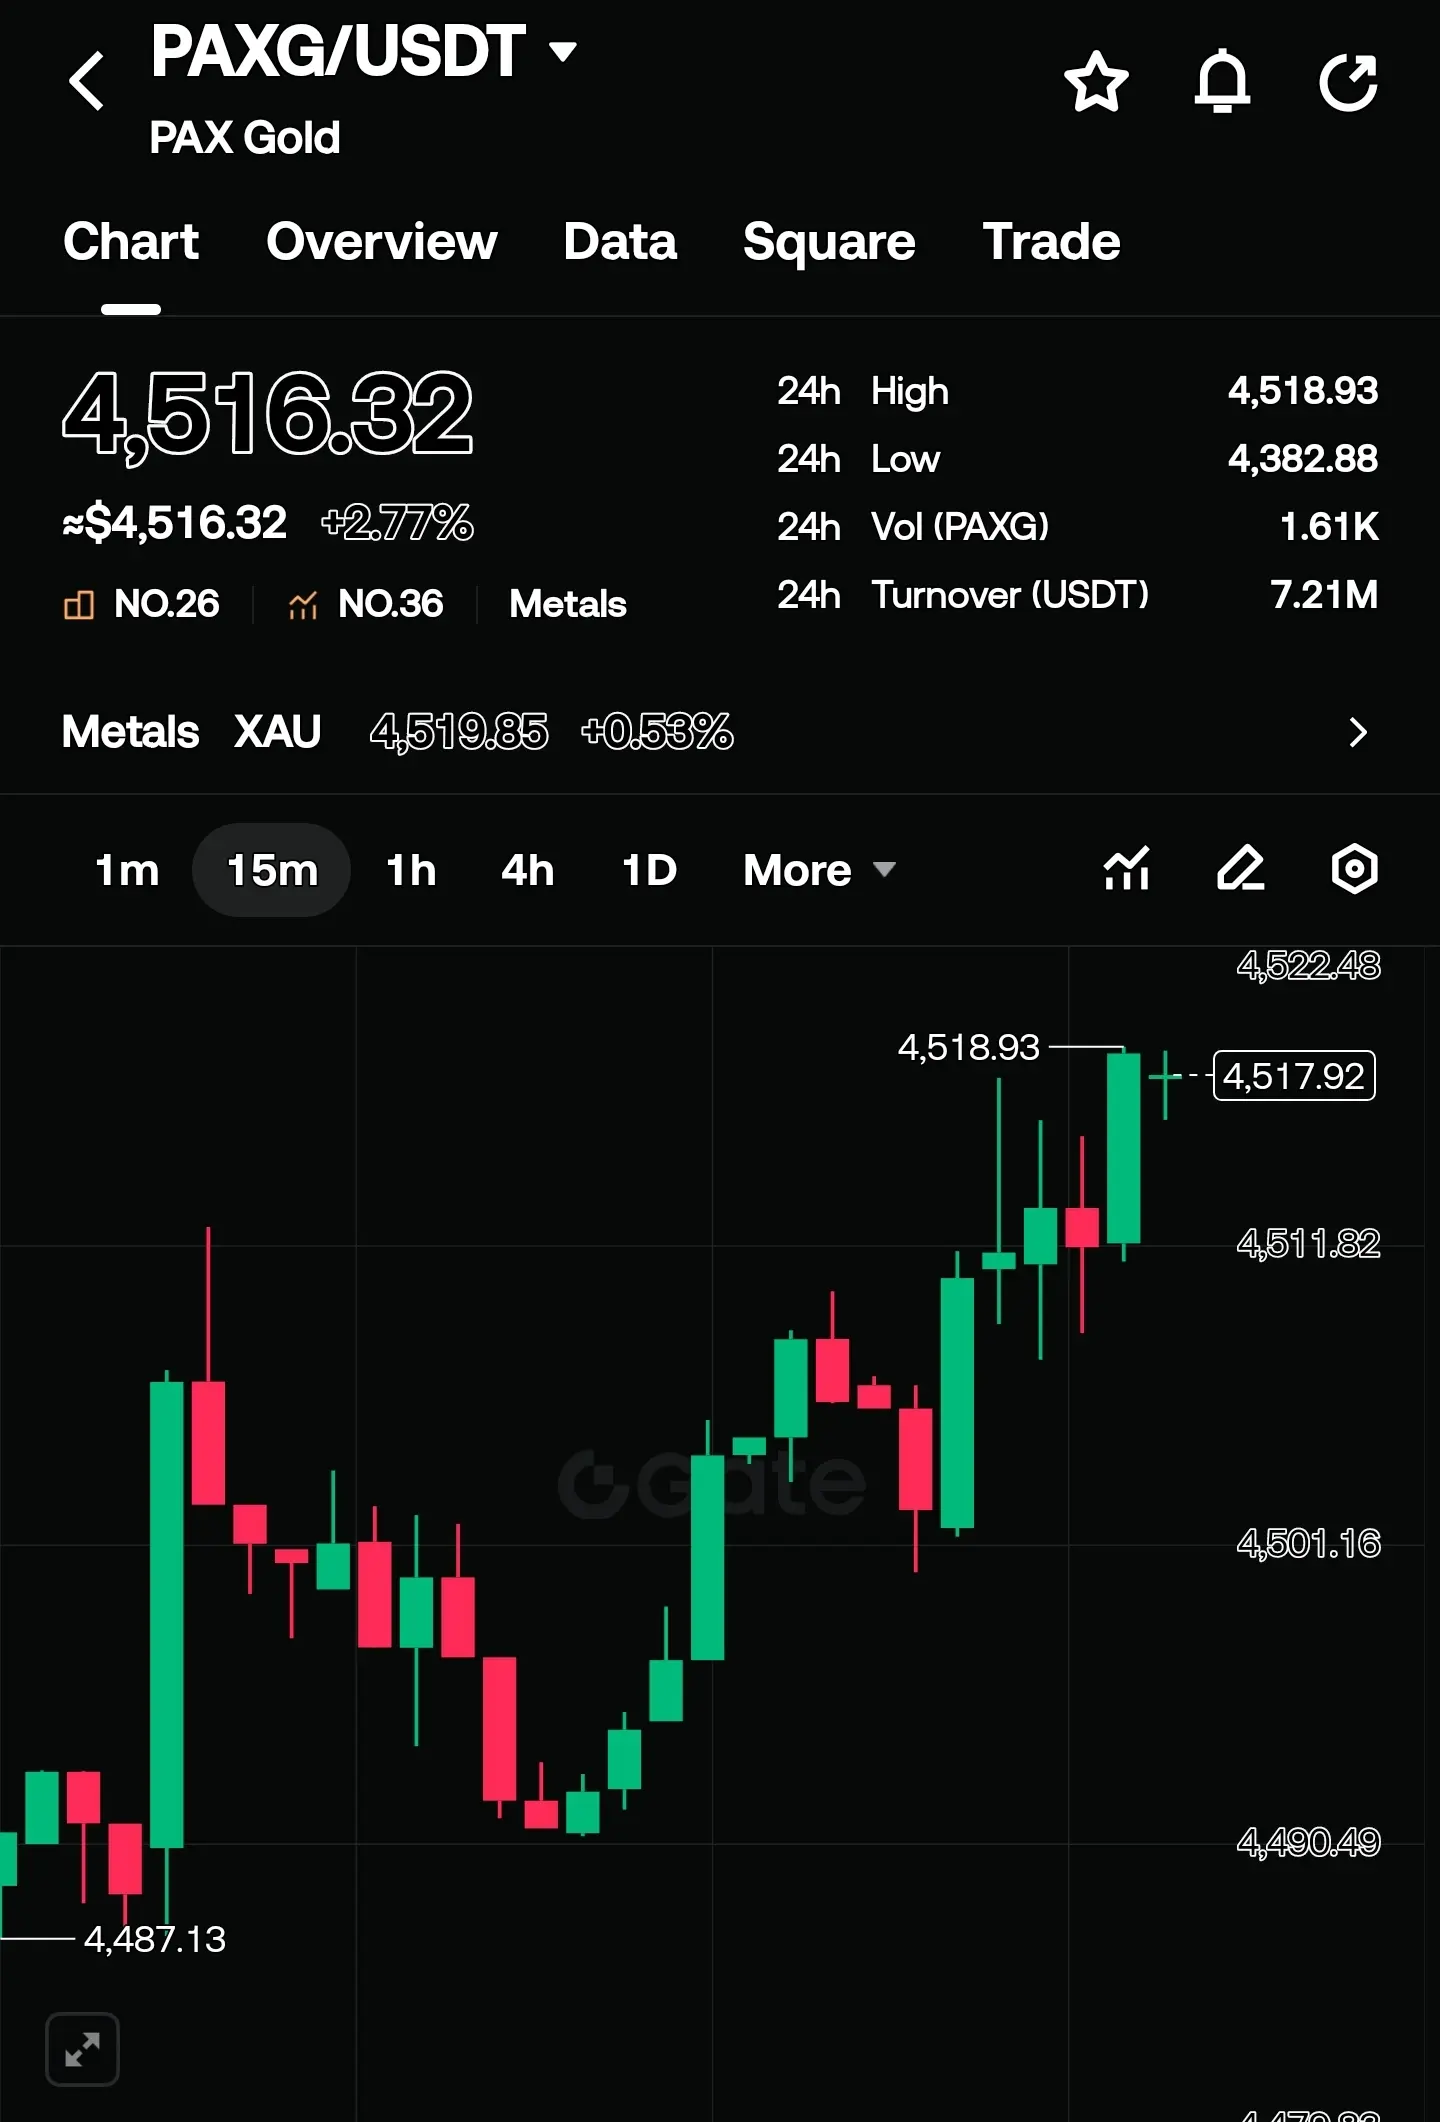
Task: Add PAXG/USDT to favorites star
Action: [x=1096, y=81]
